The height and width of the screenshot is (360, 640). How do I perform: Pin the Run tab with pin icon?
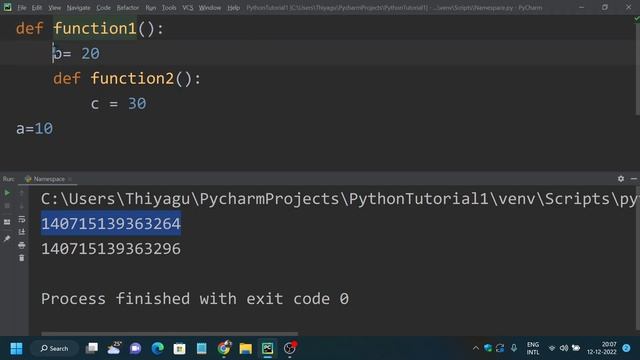[x=7, y=238]
